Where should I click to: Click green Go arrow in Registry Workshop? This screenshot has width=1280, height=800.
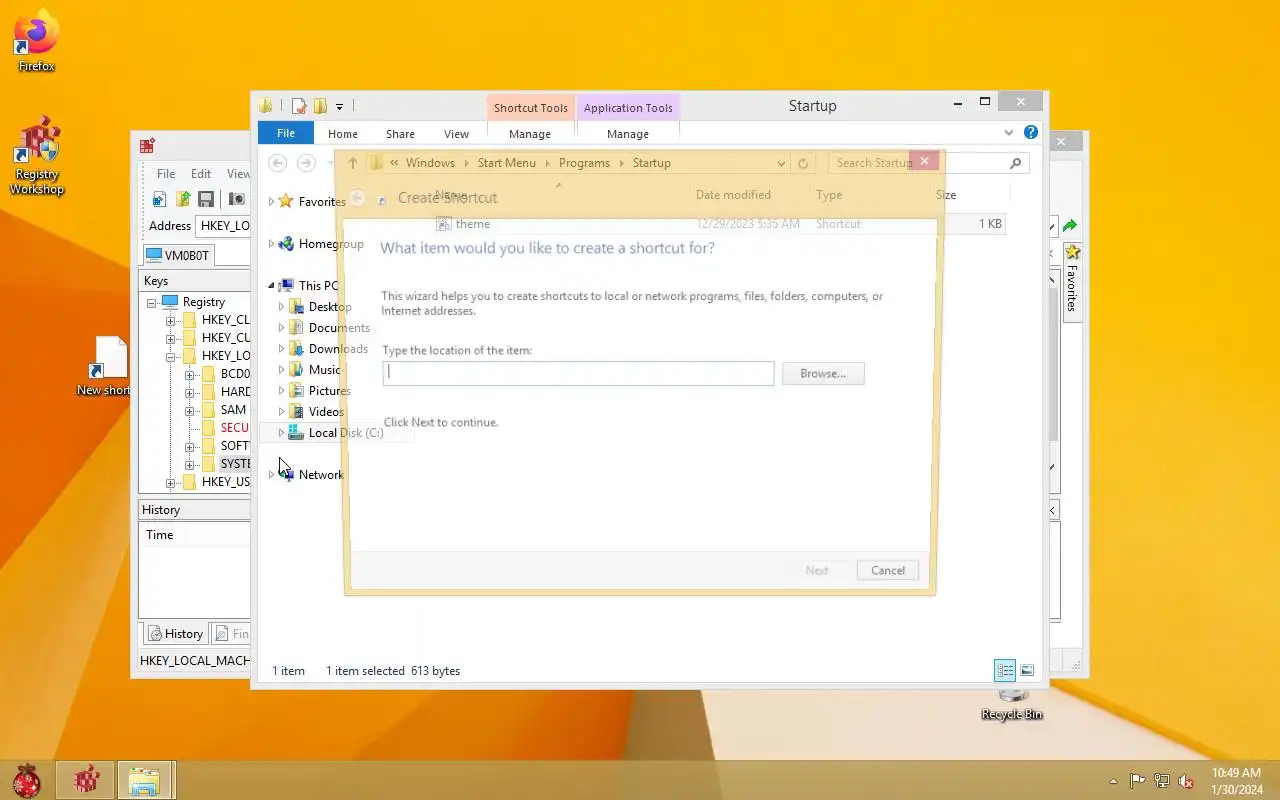[x=1070, y=226]
